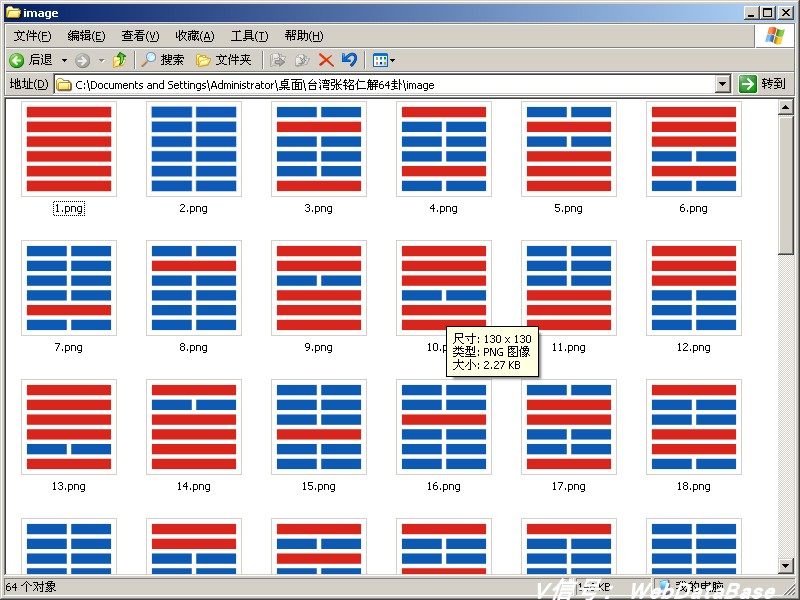800x600 pixels.
Task: Click the vertical scrollbar thumb
Action: point(786,185)
